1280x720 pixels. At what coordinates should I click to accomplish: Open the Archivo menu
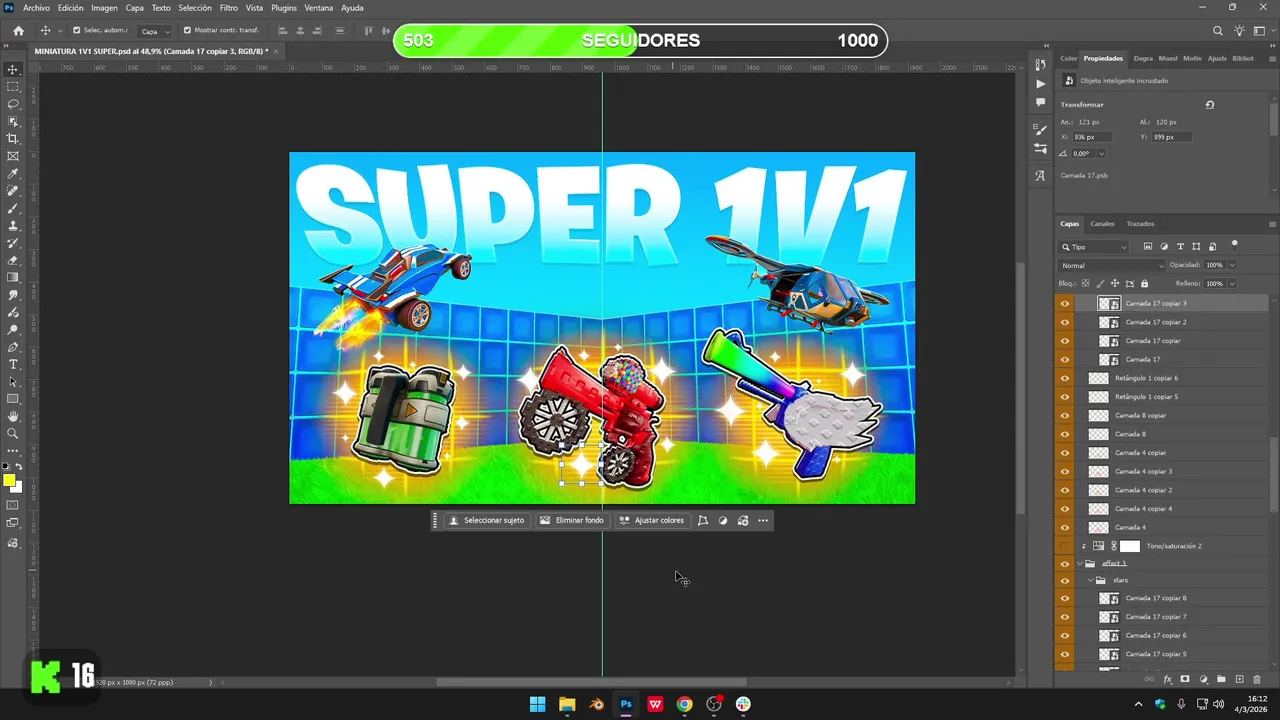click(x=36, y=8)
